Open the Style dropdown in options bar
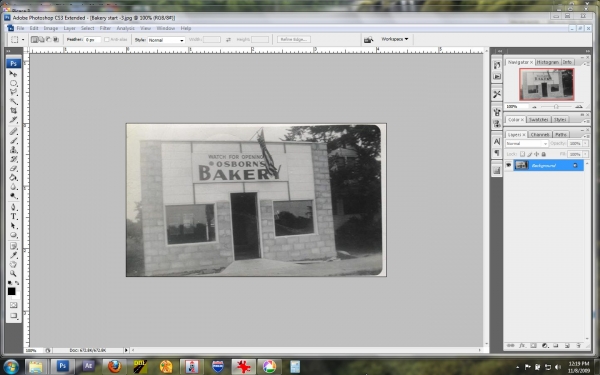The height and width of the screenshot is (375, 600). coord(166,40)
